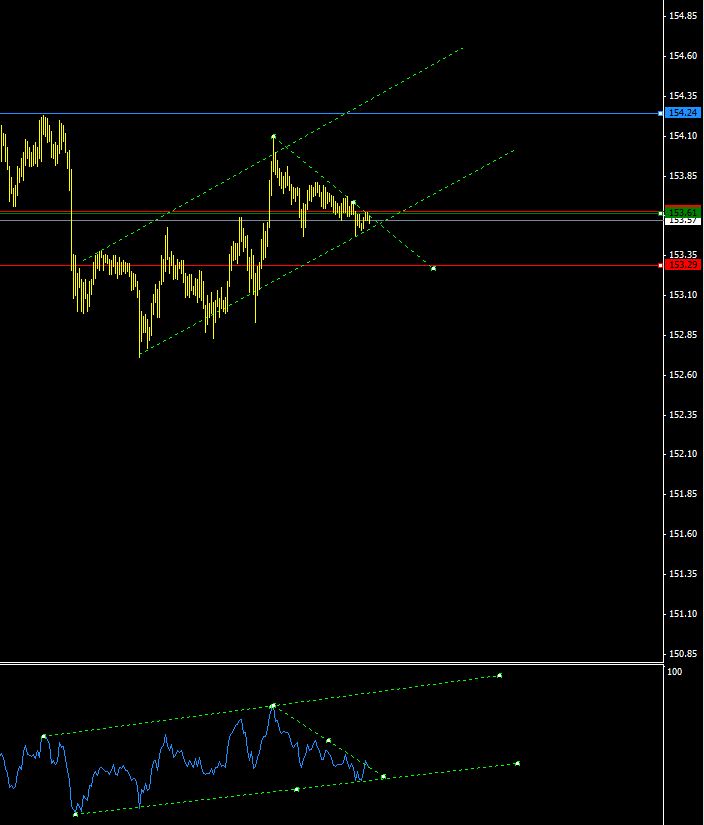The width and height of the screenshot is (704, 825).
Task: Click the 154.85 price axis label
Action: [x=683, y=16]
